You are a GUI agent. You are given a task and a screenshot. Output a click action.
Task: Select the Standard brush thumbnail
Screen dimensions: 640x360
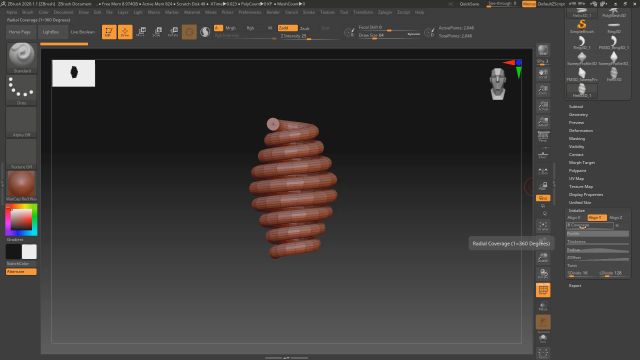point(21,57)
